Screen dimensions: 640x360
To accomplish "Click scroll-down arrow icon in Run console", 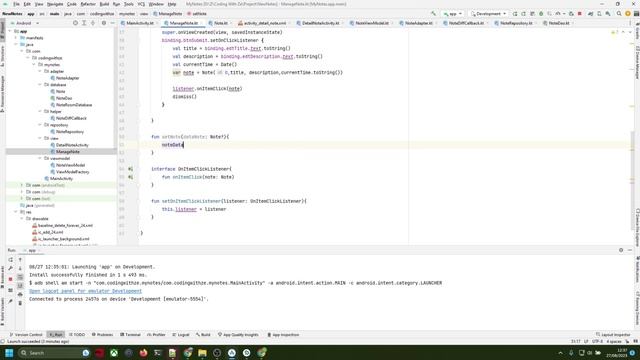I will pyautogui.click(x=20, y=268).
